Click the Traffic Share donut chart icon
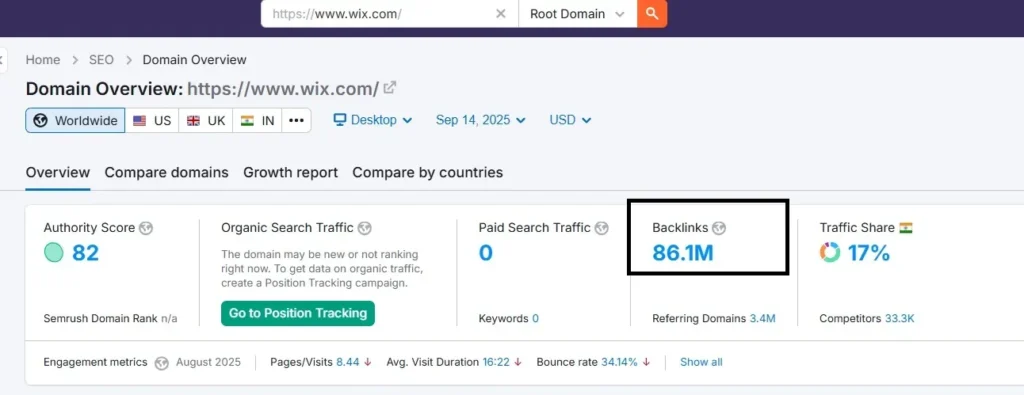This screenshot has height=395, width=1024. click(x=830, y=253)
